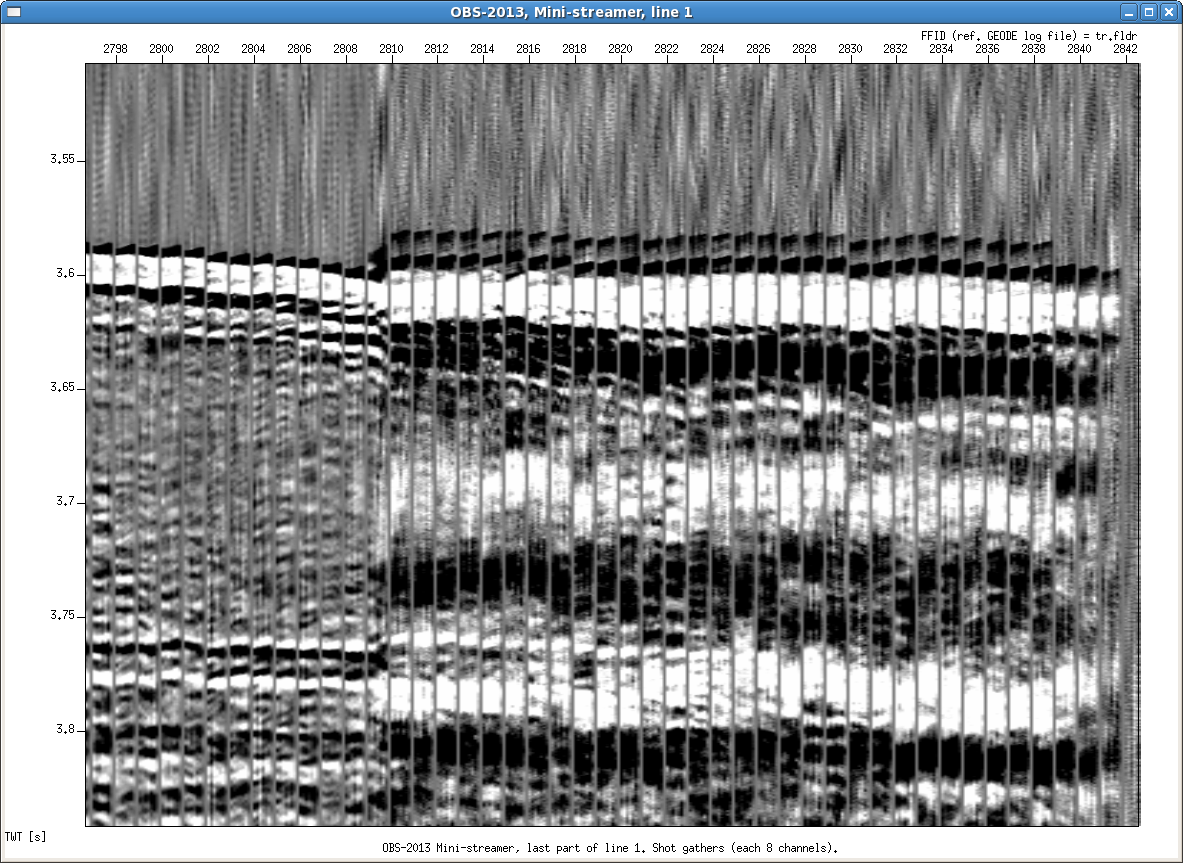This screenshot has height=863, width=1183.
Task: Click the 3.65 time axis label
Action: (x=62, y=388)
